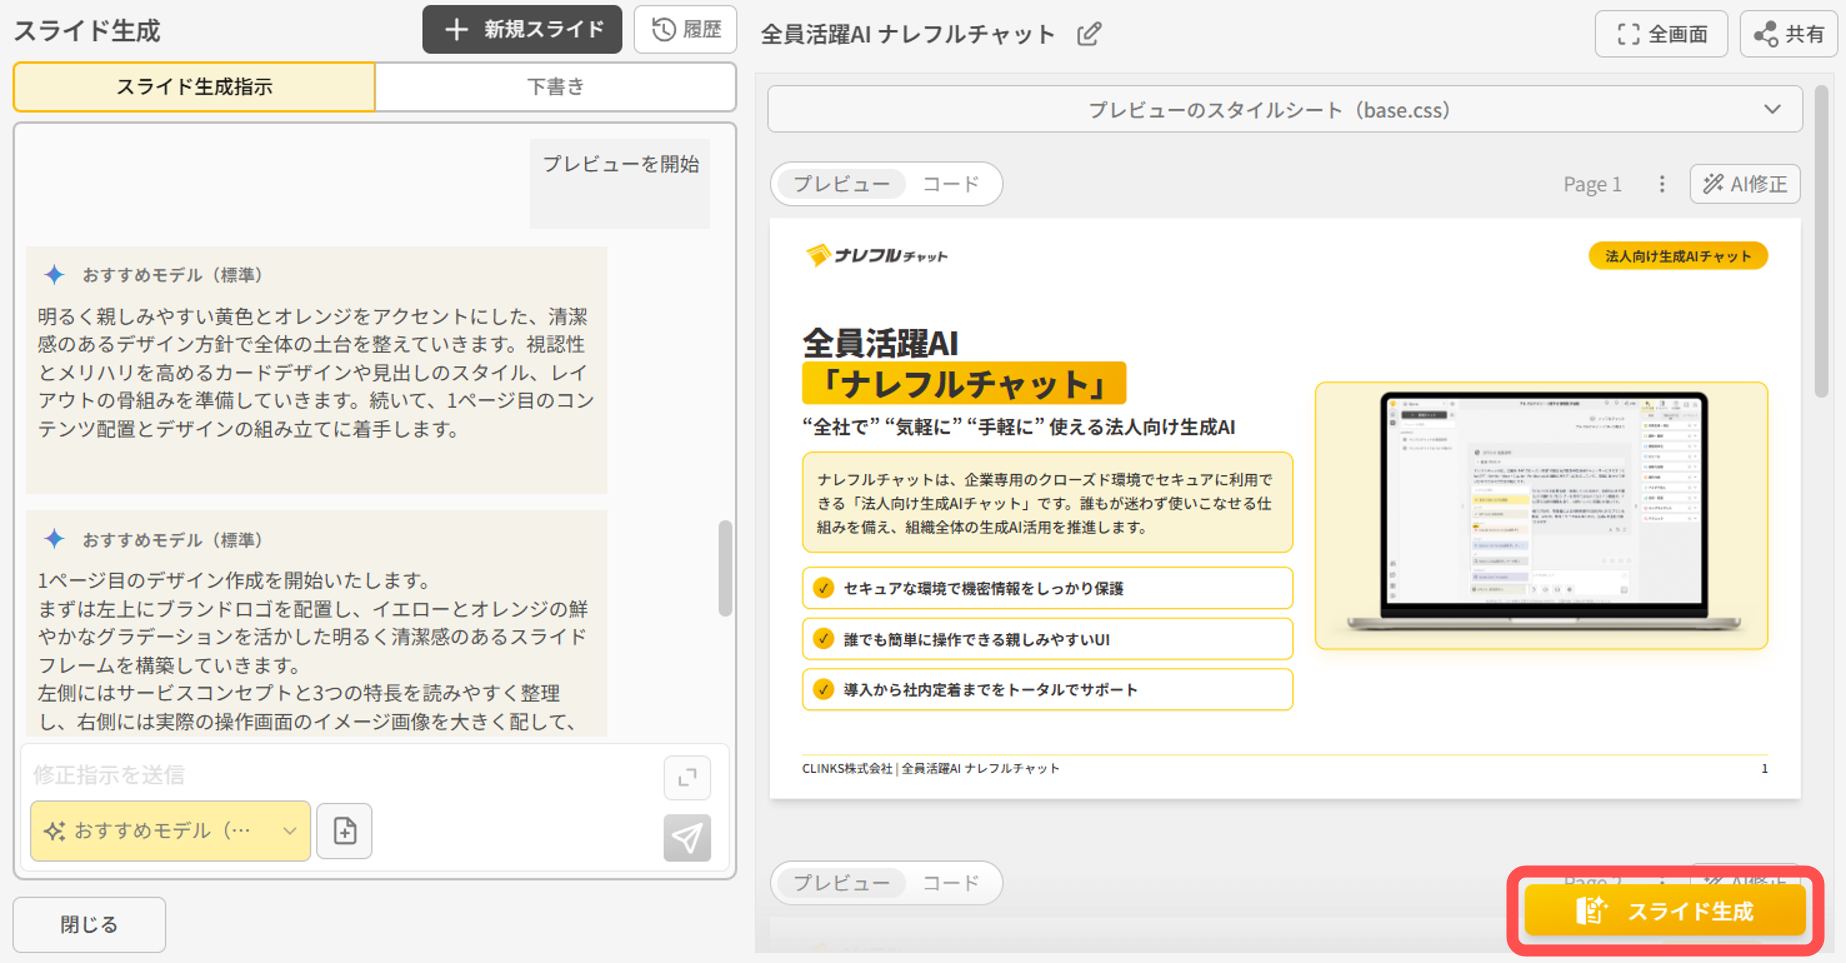
Task: Select the Page 2 プレビュー toggle
Action: coord(841,883)
